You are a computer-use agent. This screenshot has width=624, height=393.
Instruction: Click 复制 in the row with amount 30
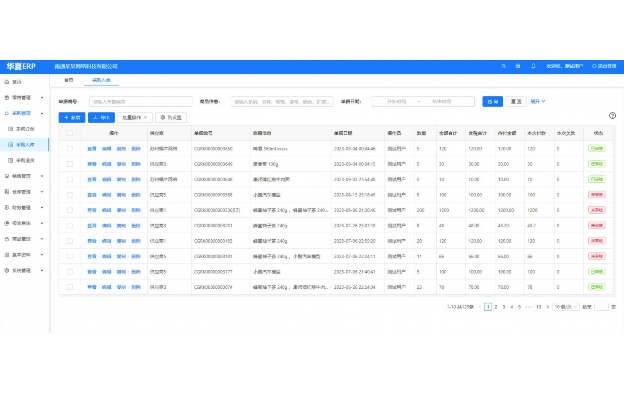(x=121, y=164)
